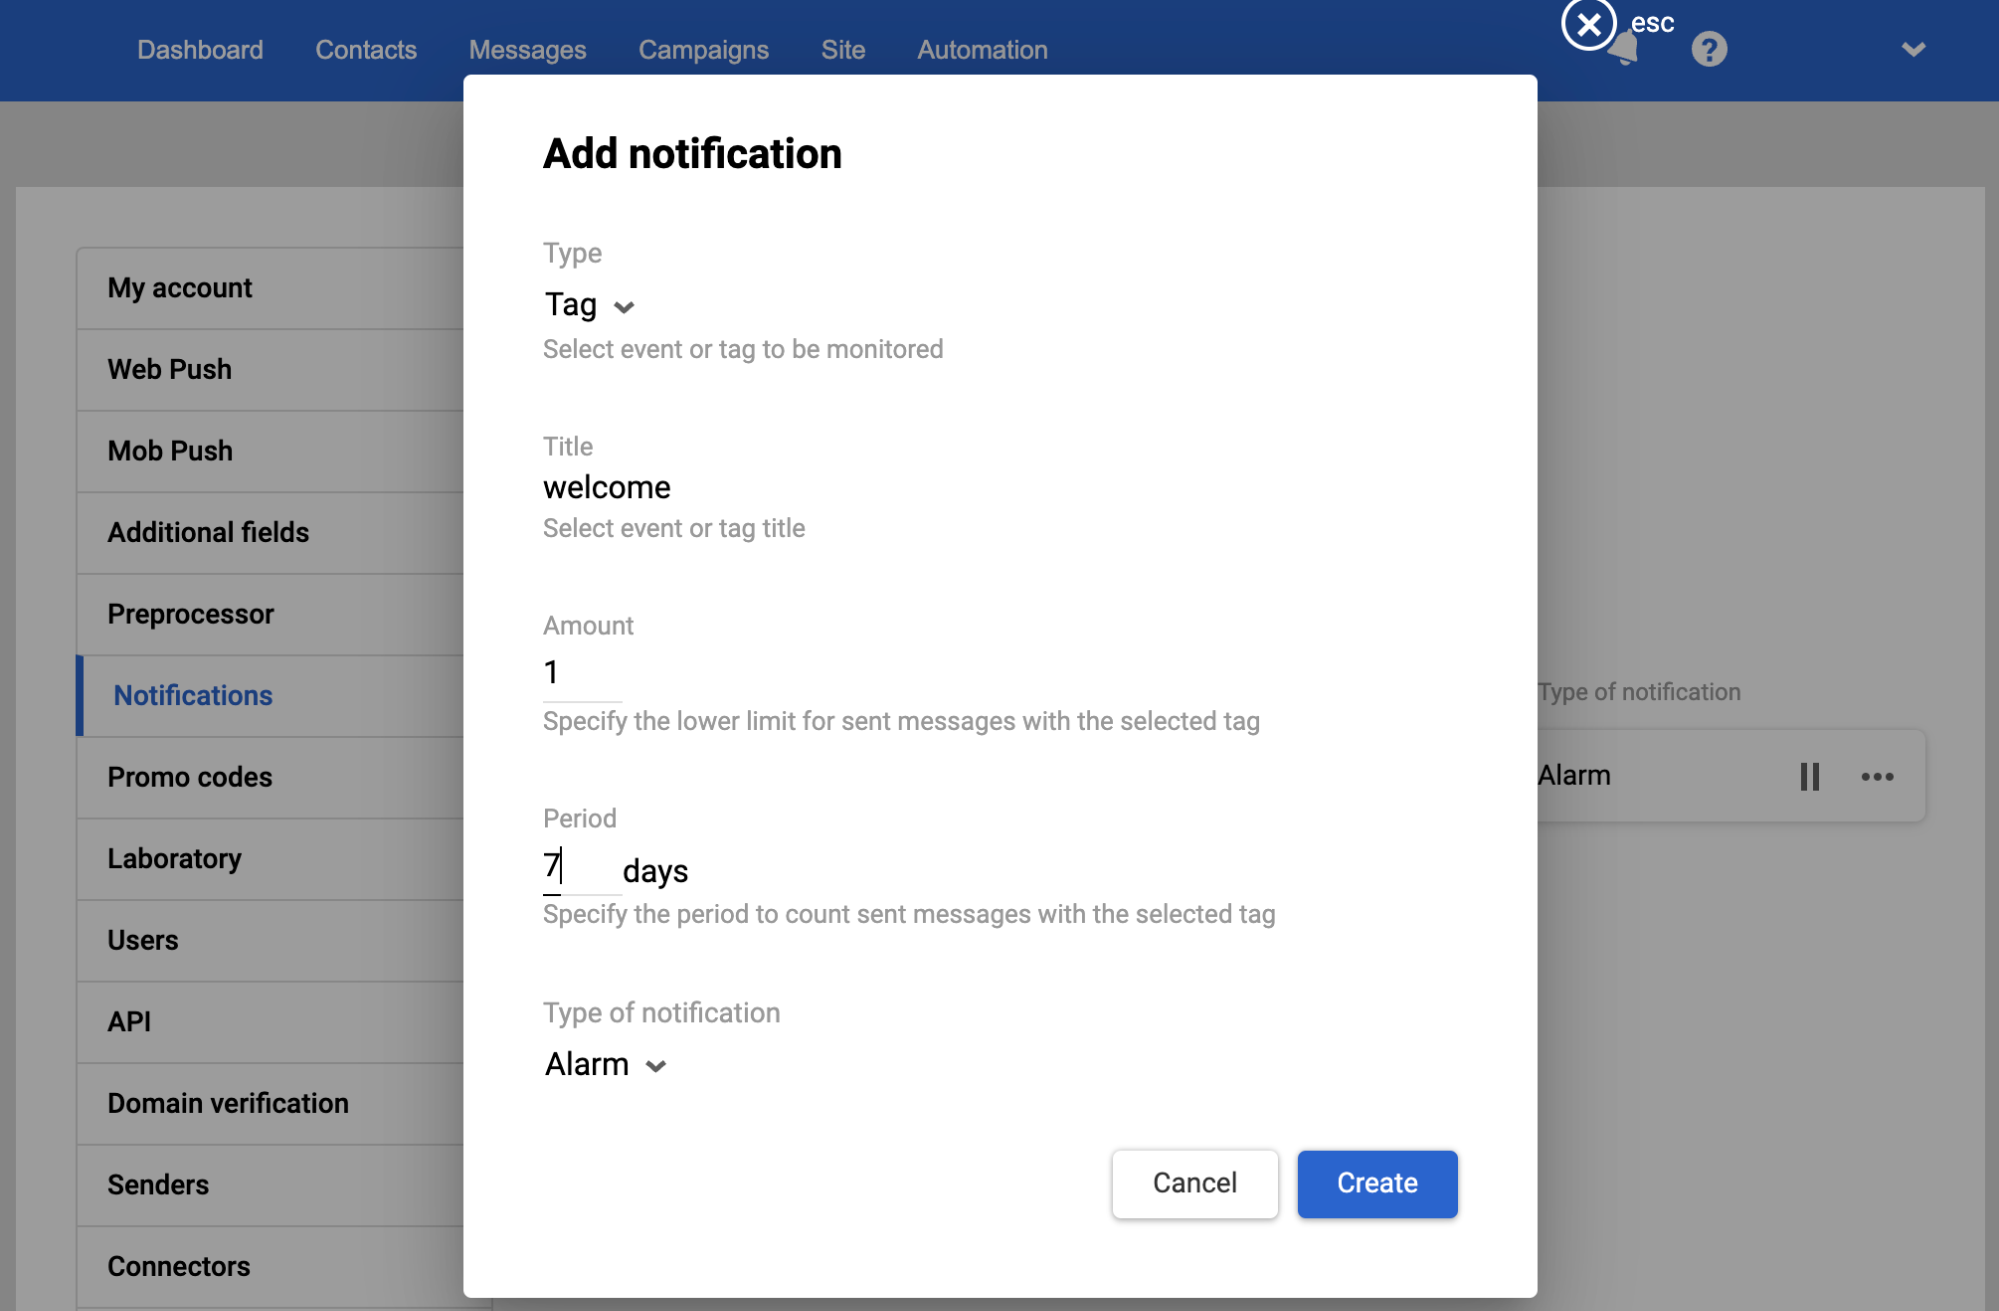Switch to Web Push settings
The image size is (1999, 1311).
pyautogui.click(x=170, y=369)
